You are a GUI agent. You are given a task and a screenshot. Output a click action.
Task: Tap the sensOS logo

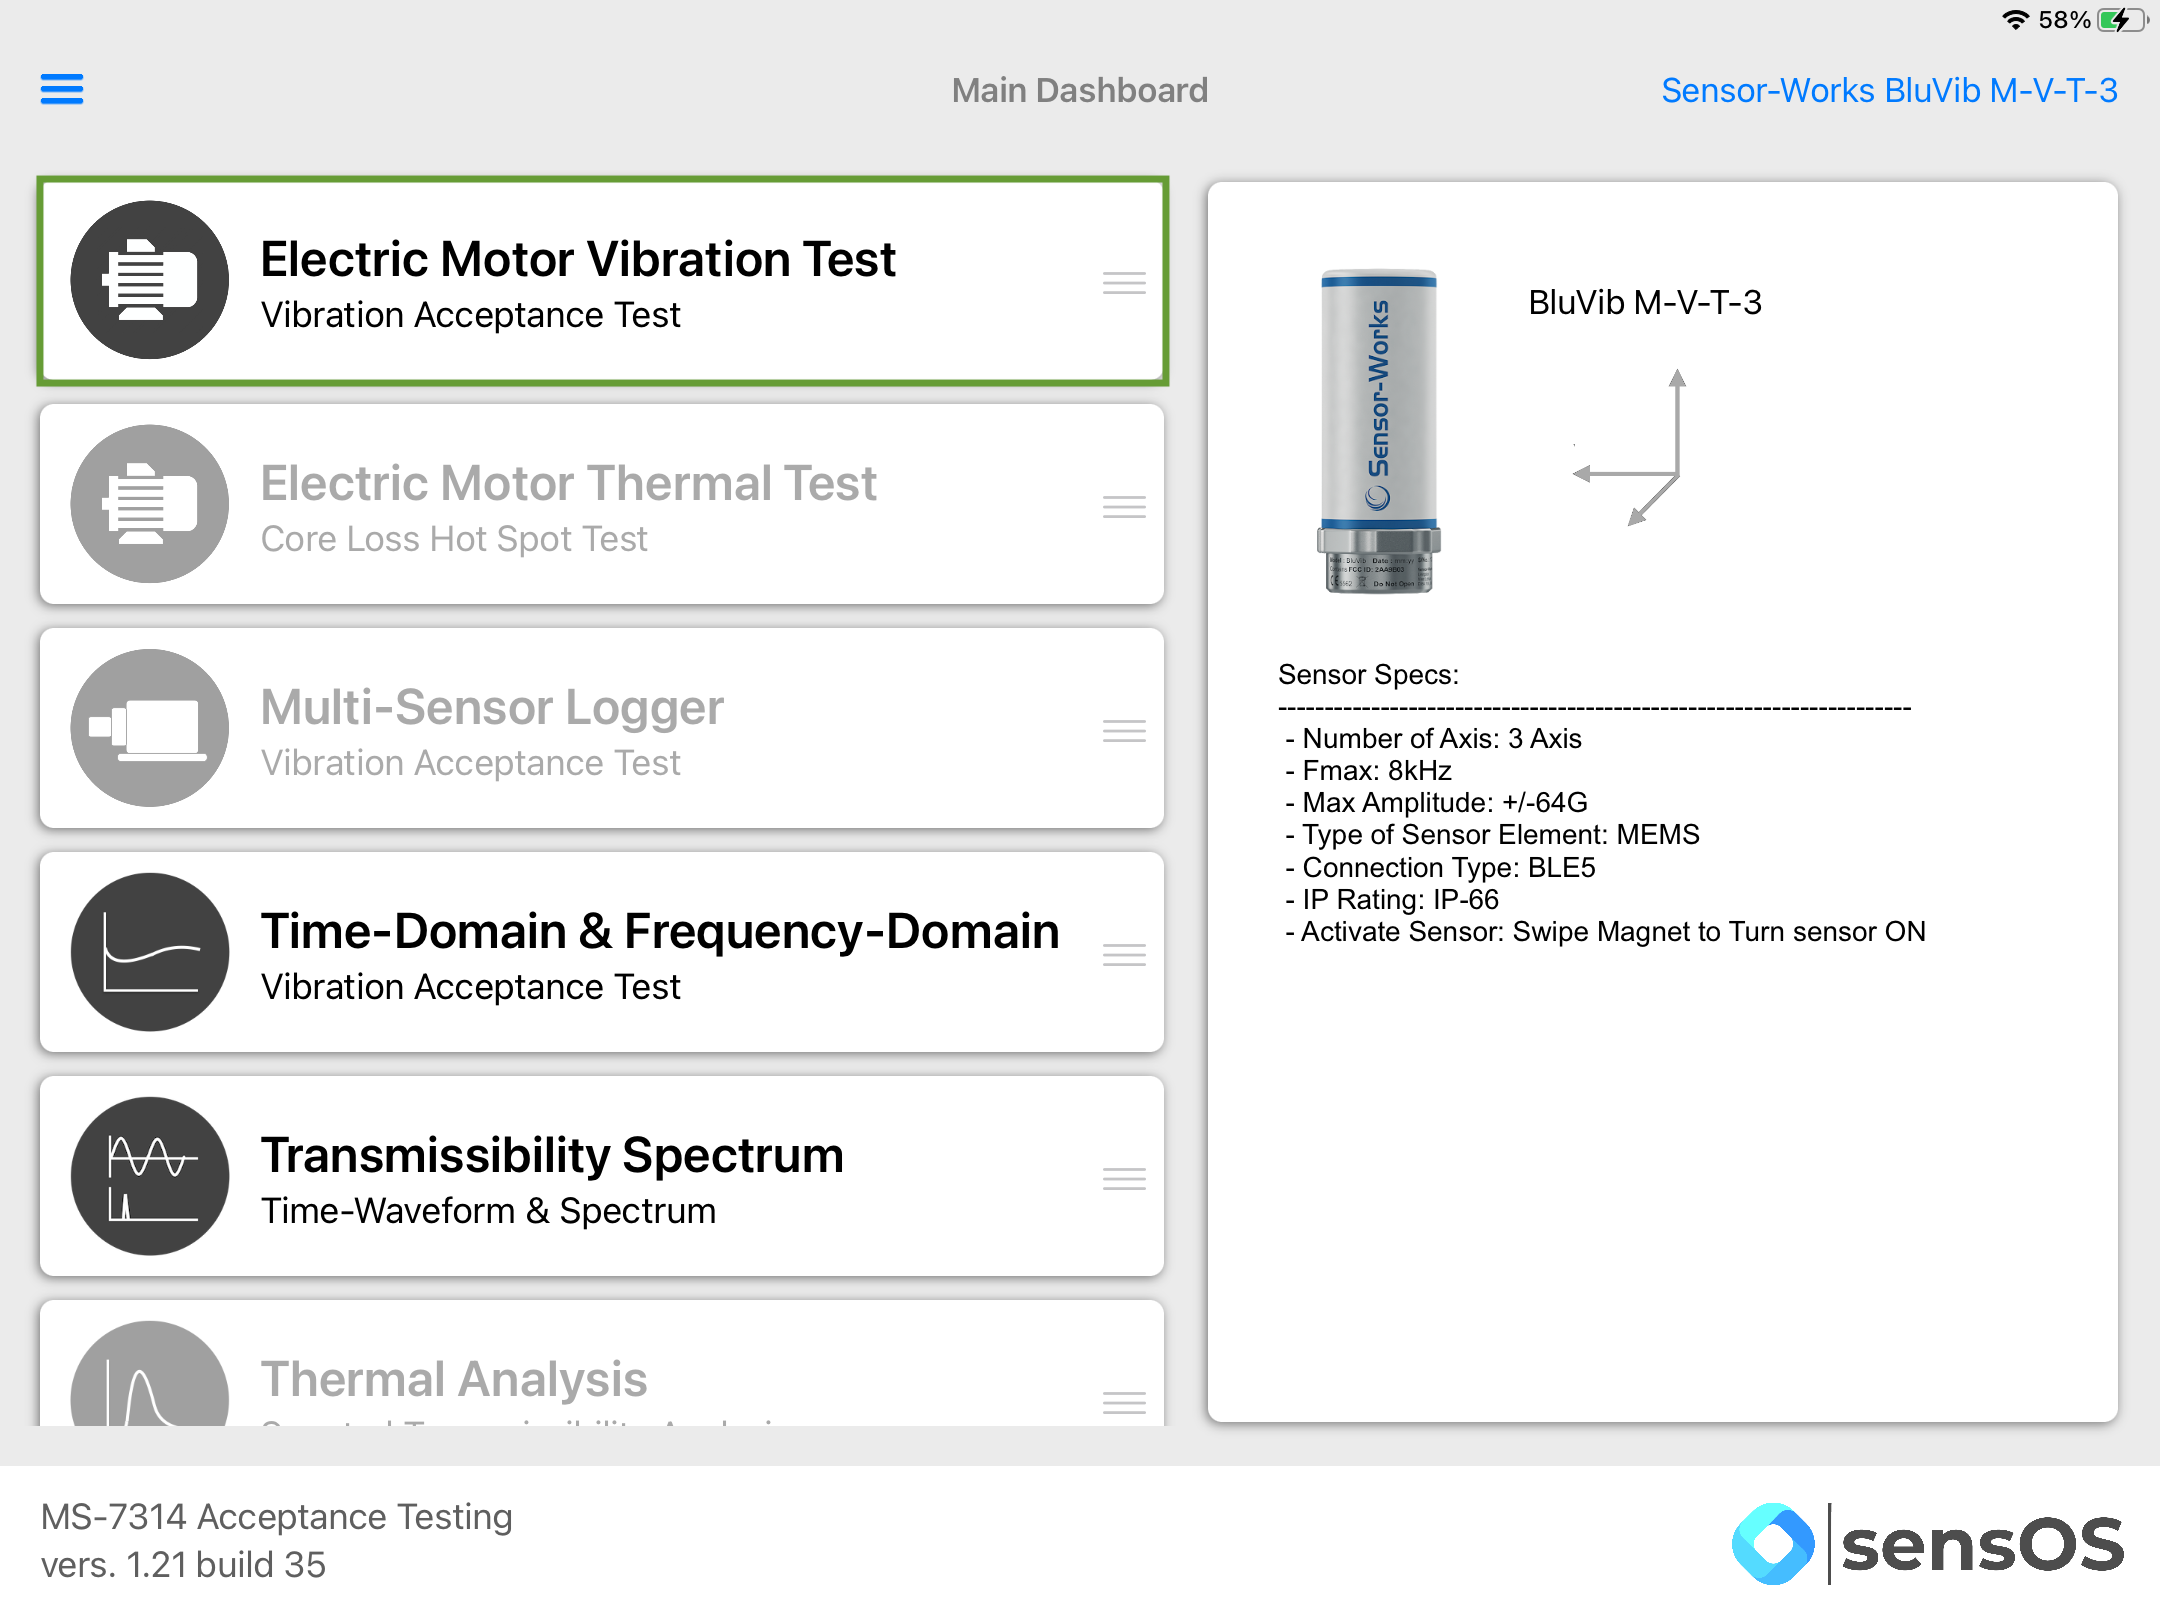pos(1928,1544)
